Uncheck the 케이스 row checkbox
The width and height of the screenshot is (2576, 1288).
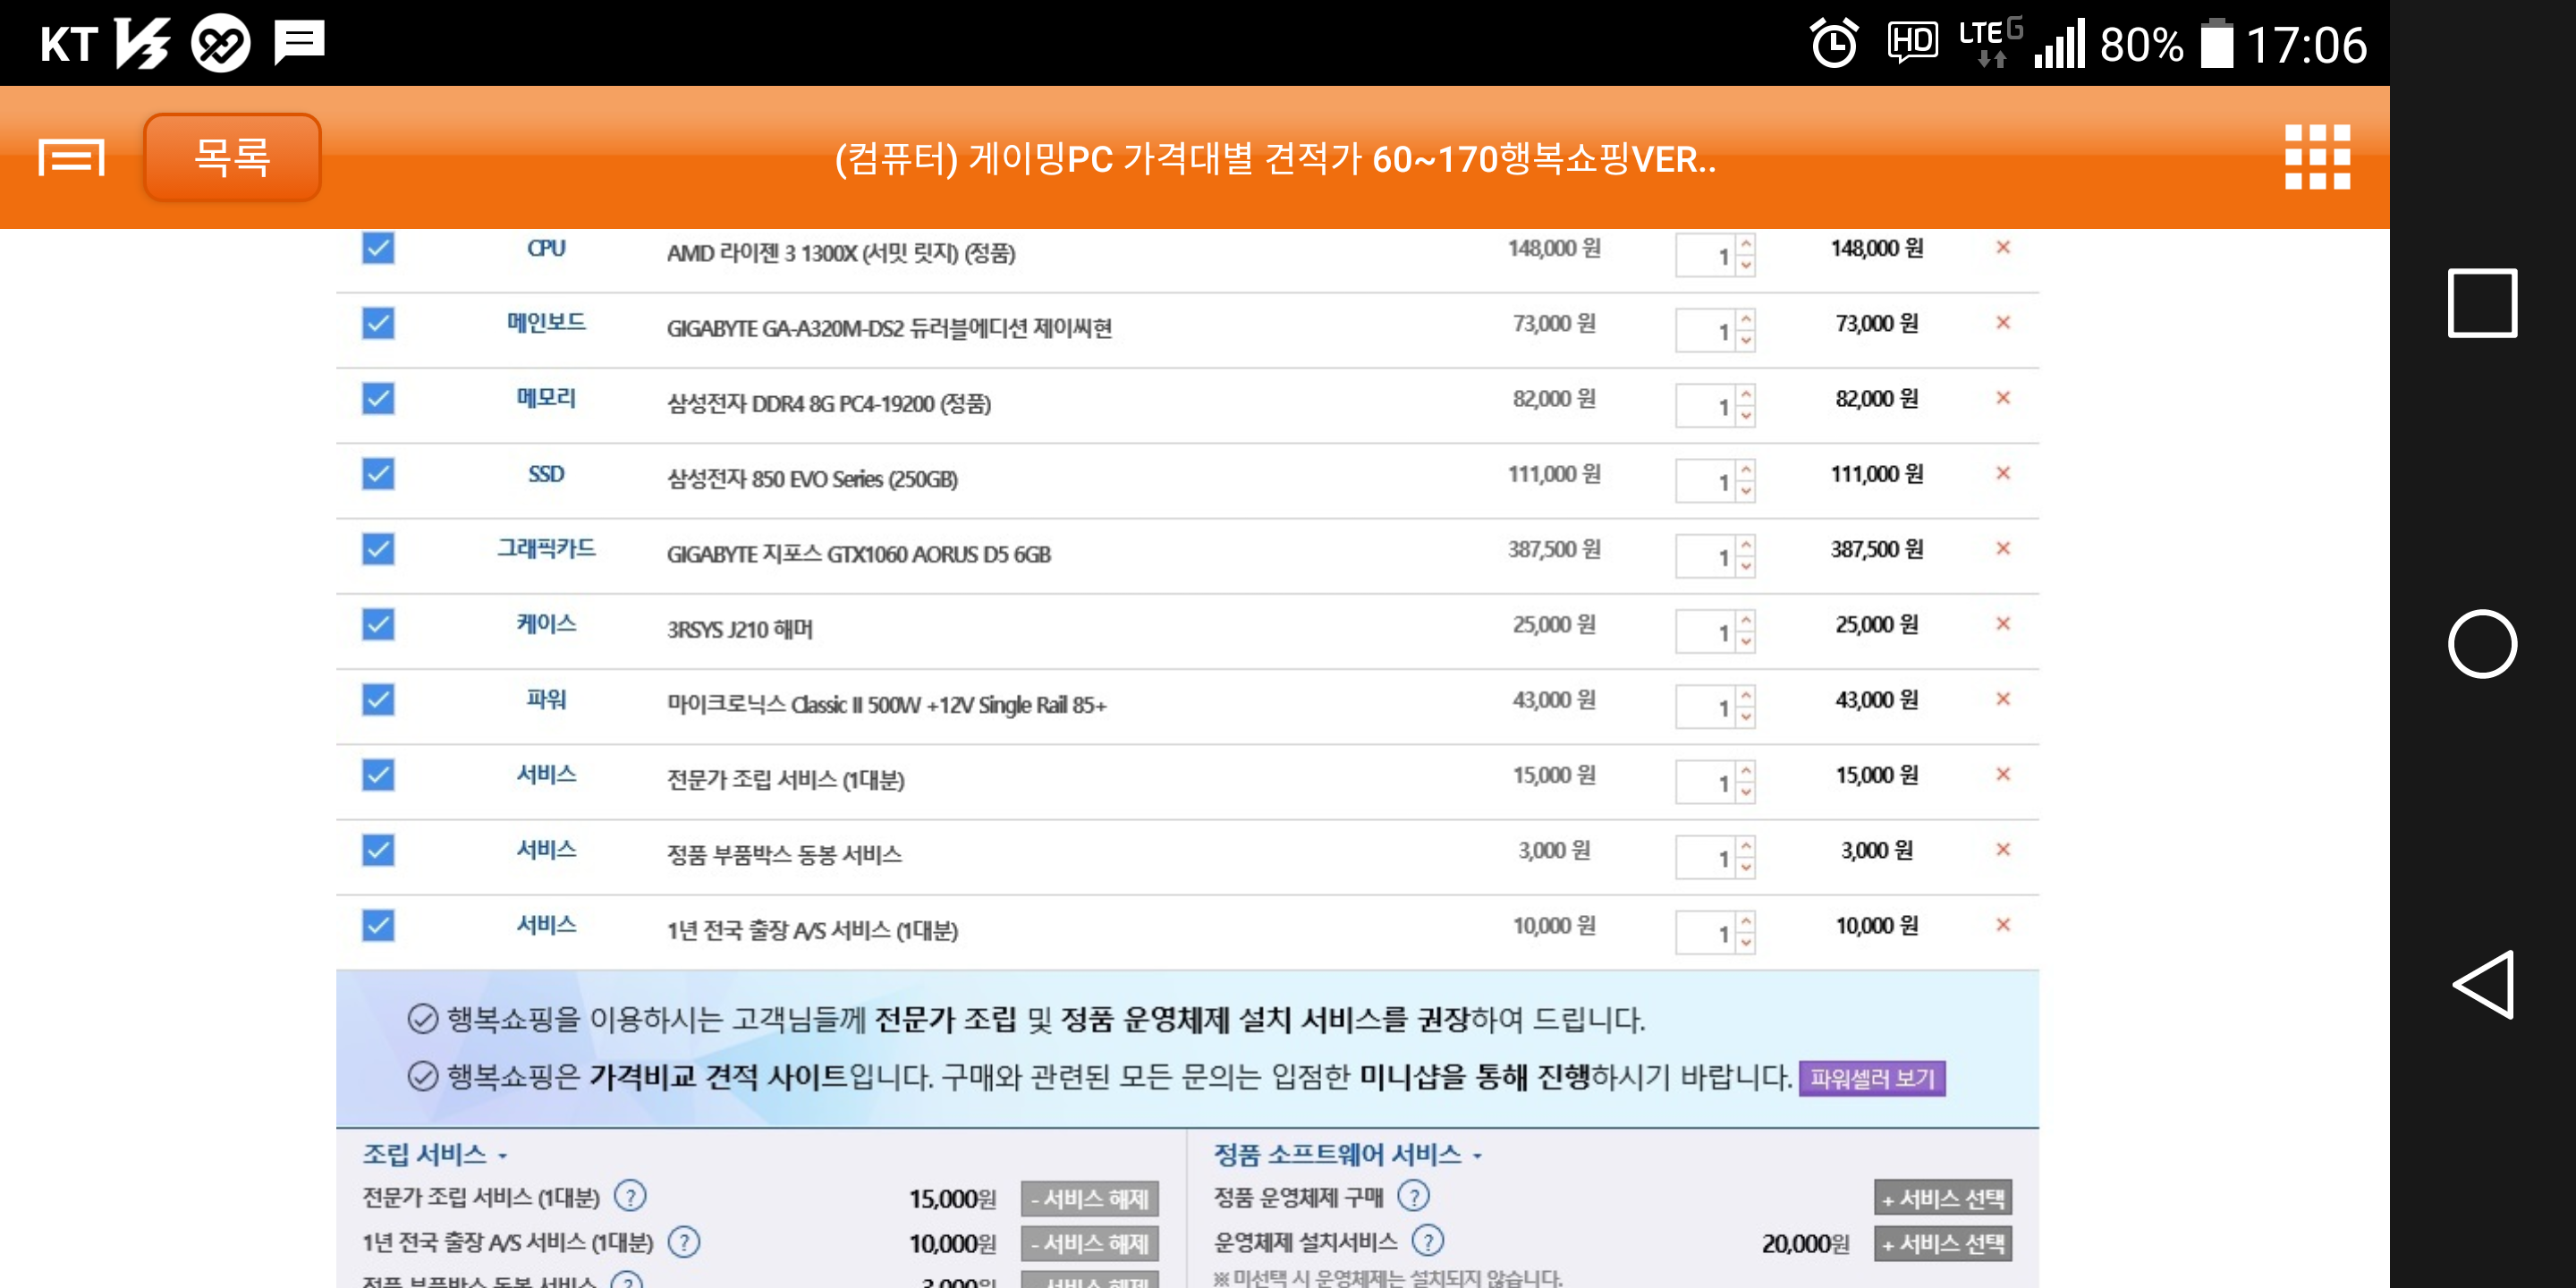coord(378,624)
